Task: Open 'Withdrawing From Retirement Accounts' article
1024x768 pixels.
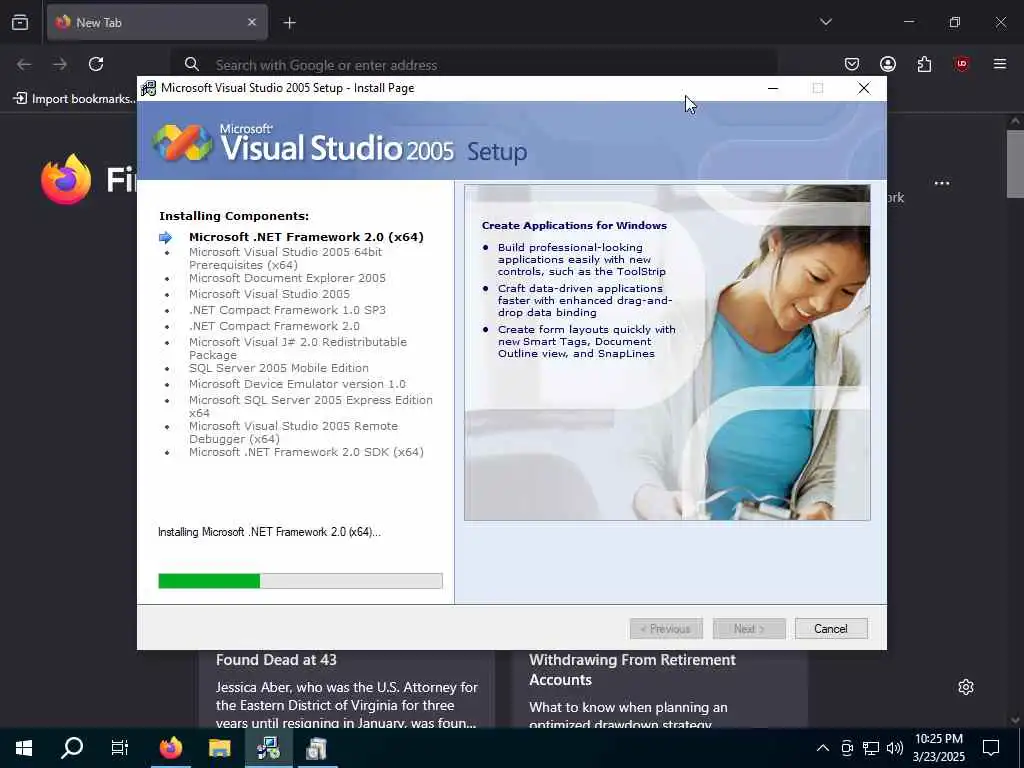Action: (632, 669)
